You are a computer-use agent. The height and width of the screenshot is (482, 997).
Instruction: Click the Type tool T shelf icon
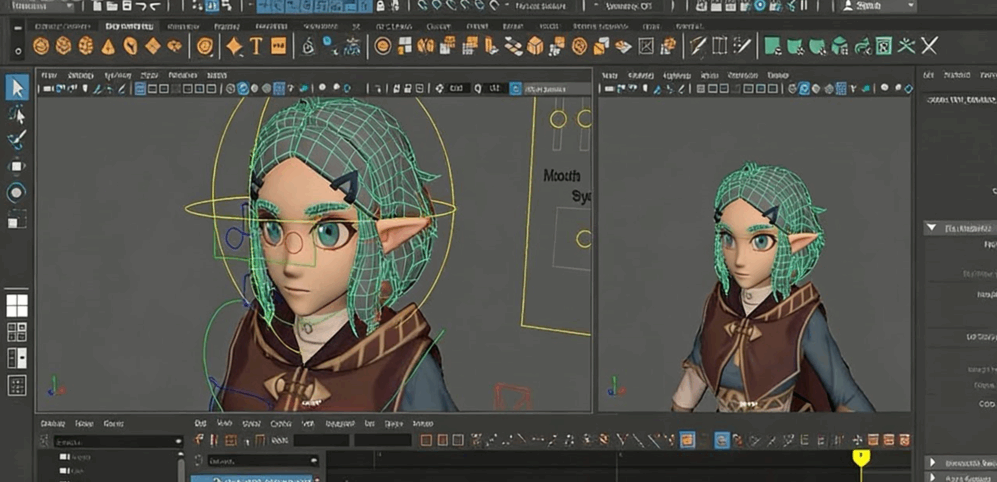[x=256, y=46]
